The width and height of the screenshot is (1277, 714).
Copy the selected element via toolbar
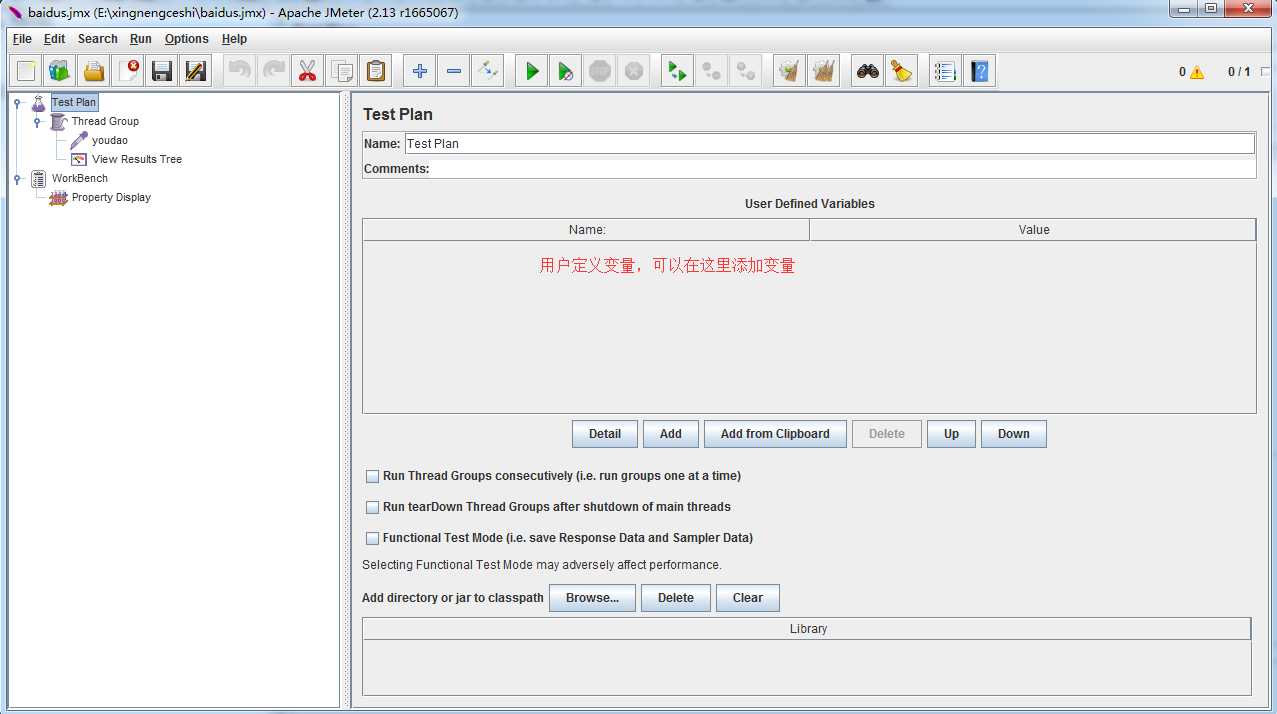(x=342, y=71)
